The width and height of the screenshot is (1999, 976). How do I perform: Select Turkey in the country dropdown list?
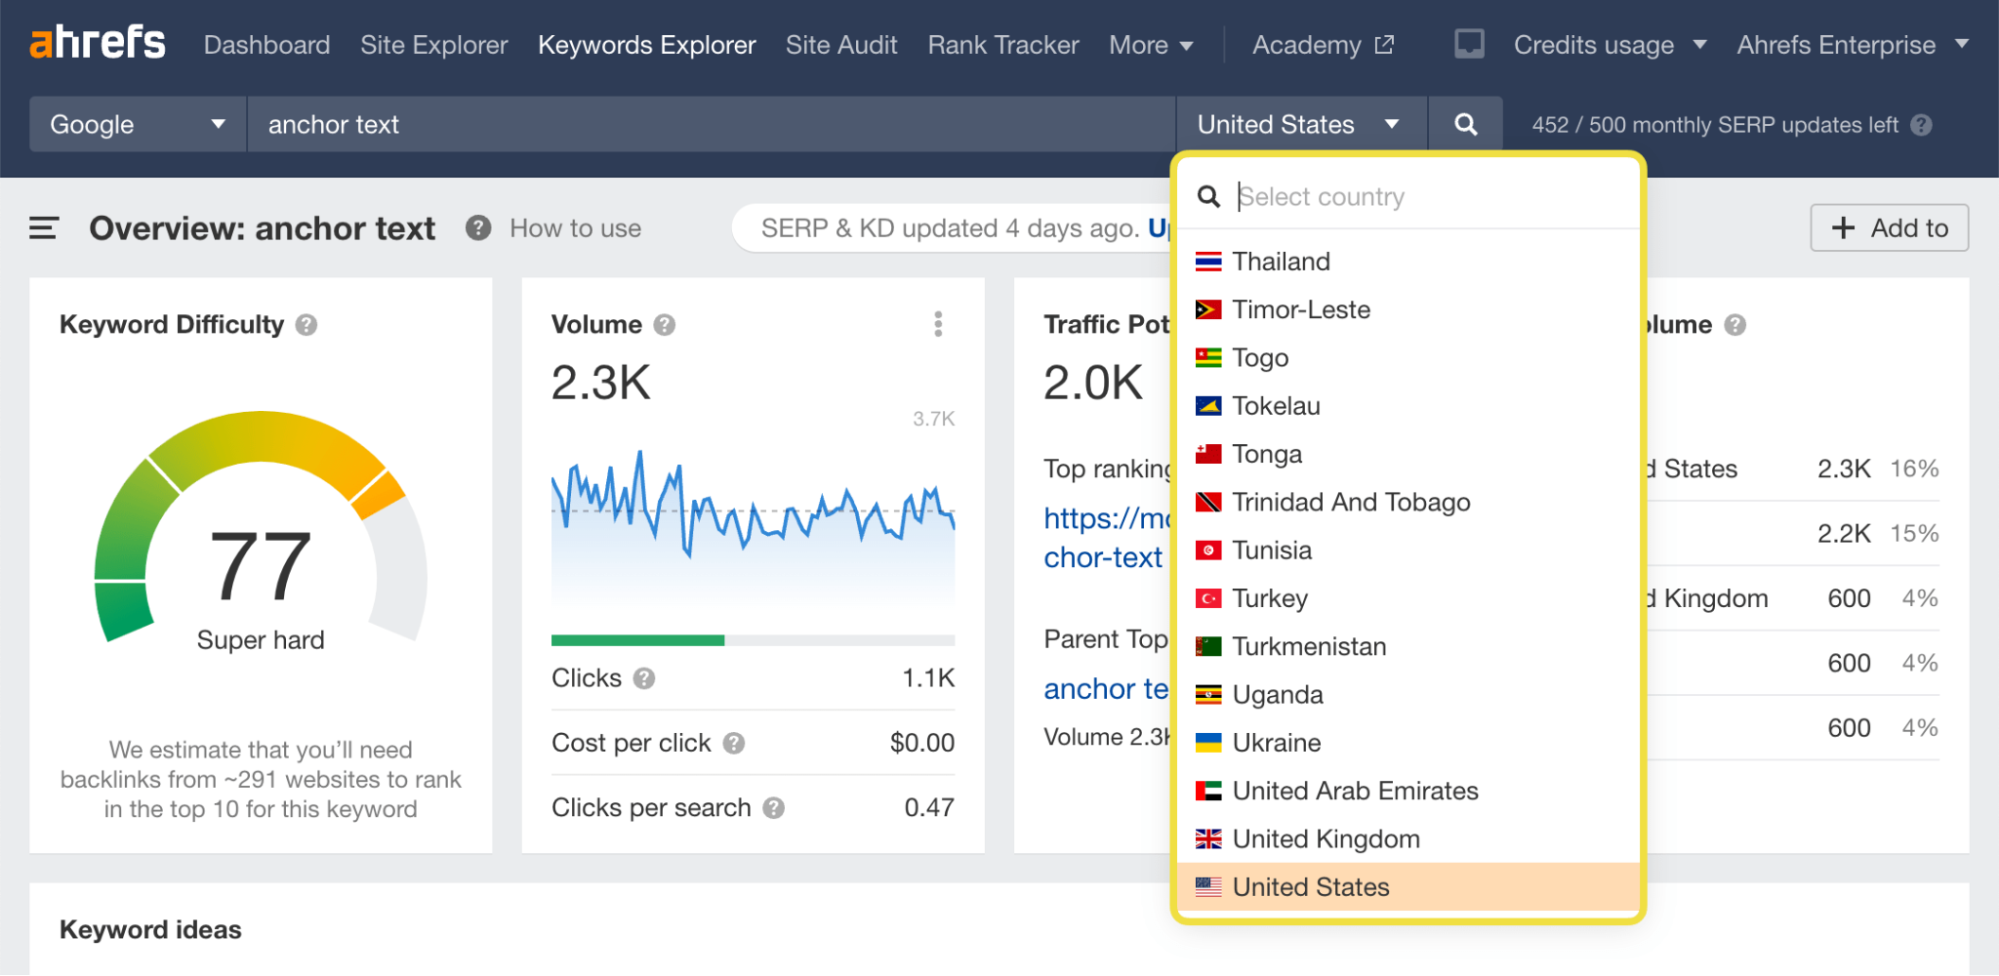click(x=1268, y=597)
